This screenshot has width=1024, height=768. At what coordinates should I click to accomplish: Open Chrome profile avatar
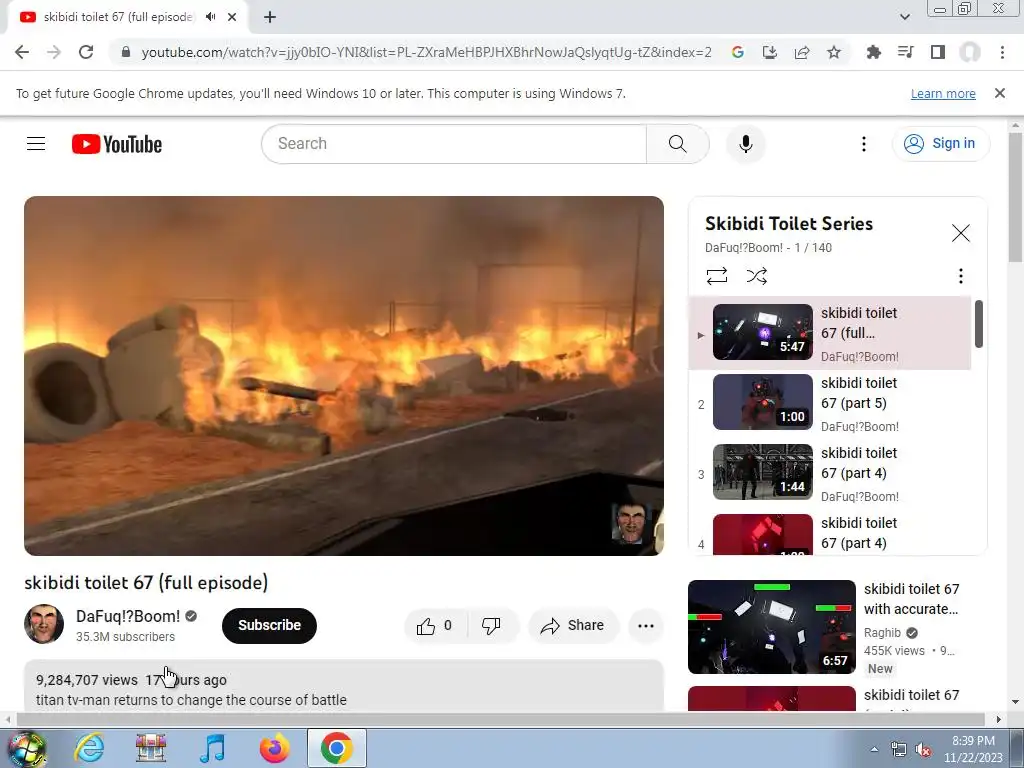(970, 52)
